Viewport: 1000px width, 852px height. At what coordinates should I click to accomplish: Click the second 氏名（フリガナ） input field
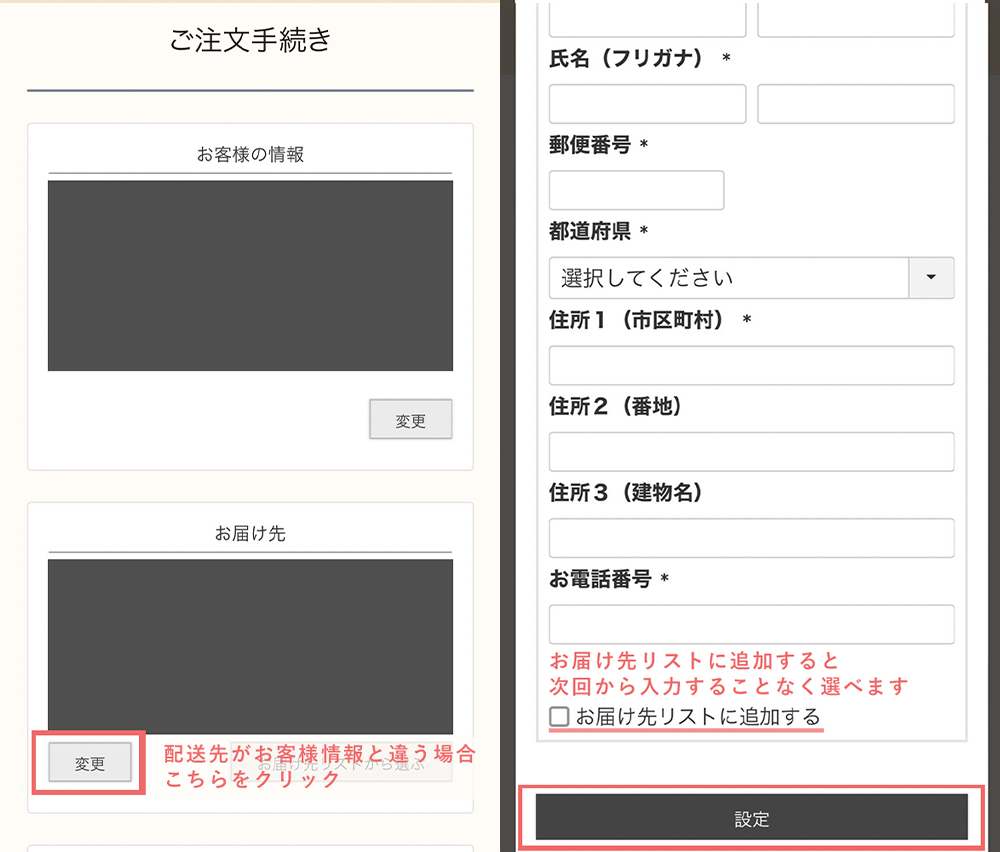[x=855, y=104]
